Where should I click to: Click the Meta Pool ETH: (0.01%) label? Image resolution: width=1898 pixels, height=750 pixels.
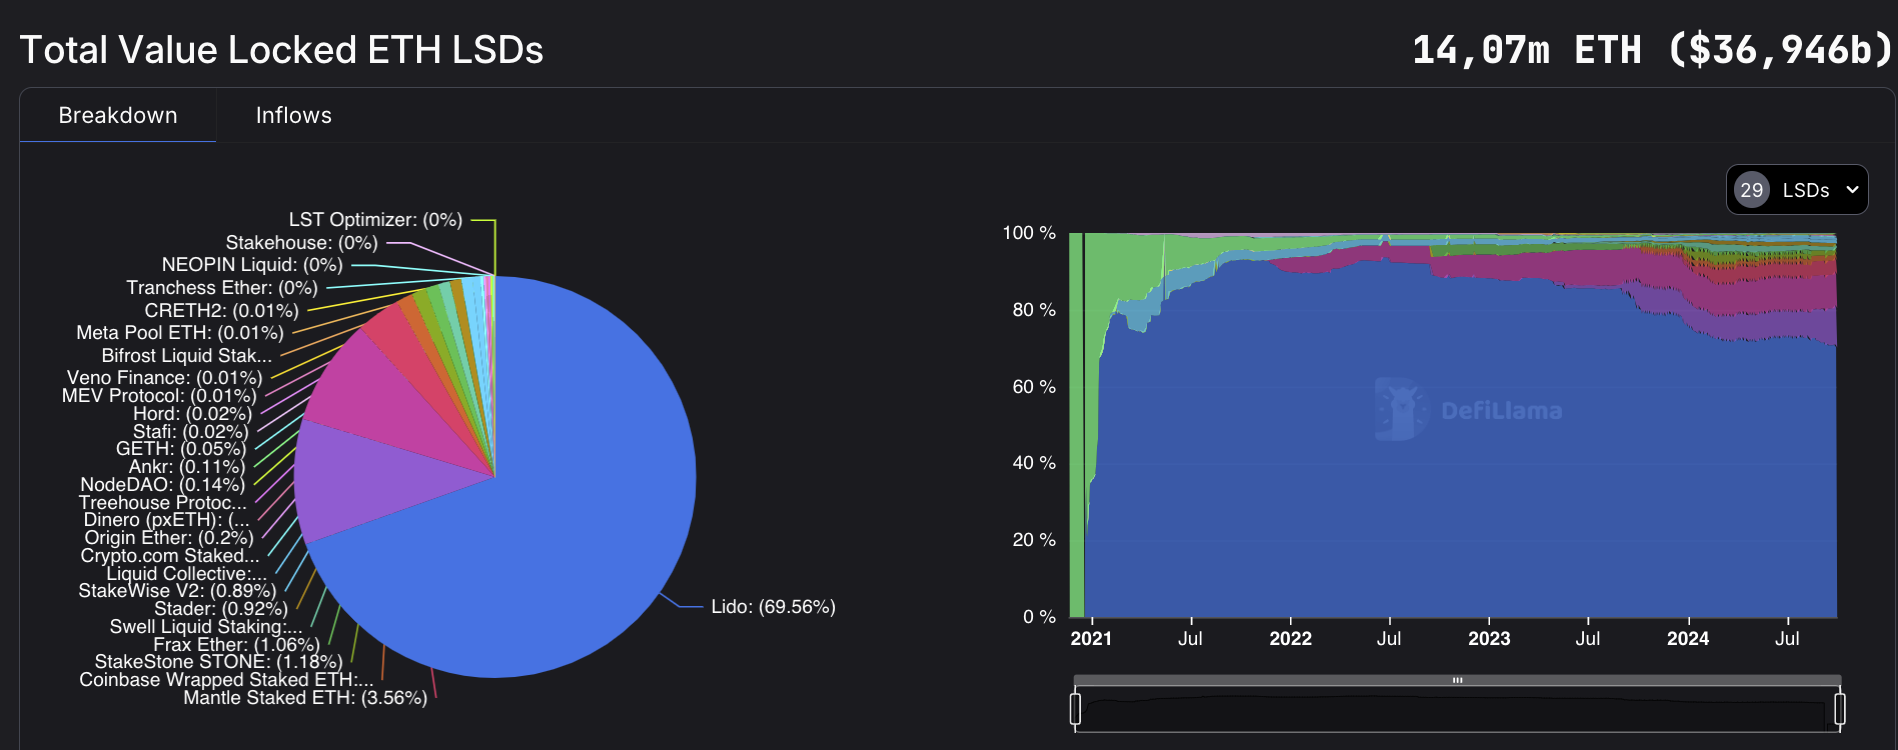tap(180, 333)
